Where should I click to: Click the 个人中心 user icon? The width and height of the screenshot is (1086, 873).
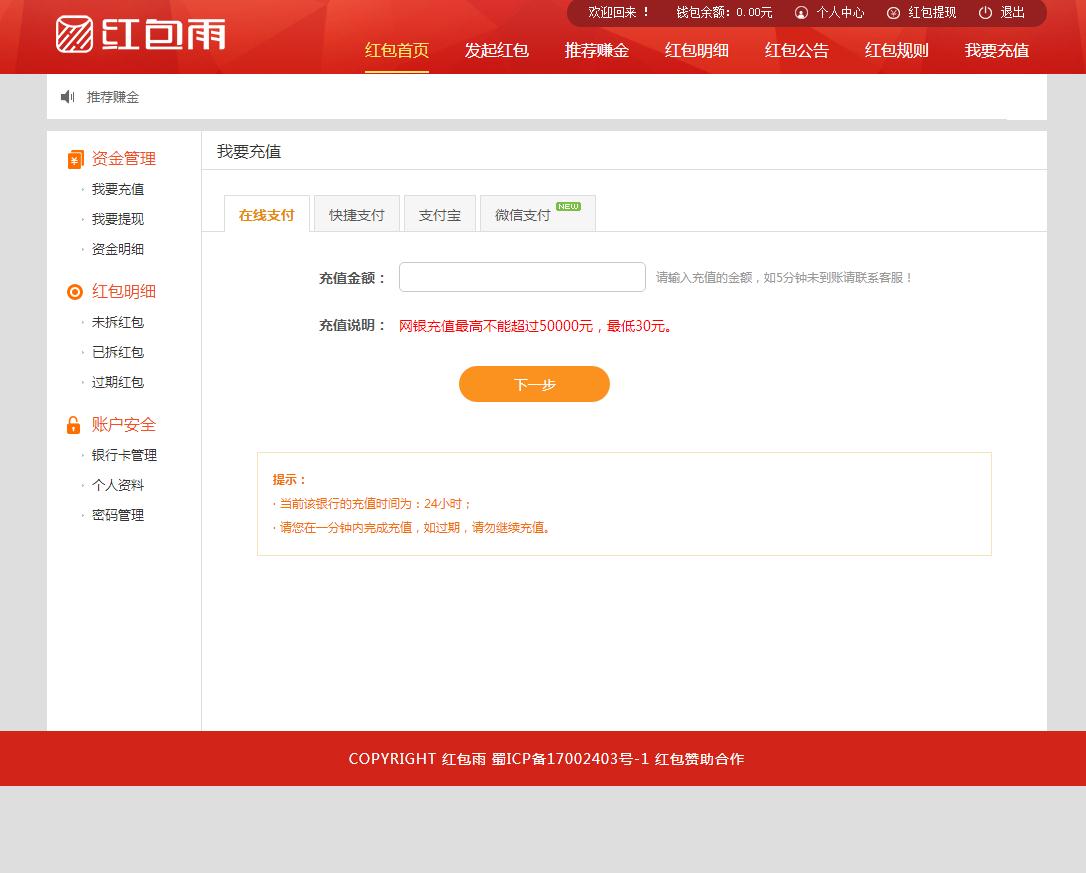801,13
